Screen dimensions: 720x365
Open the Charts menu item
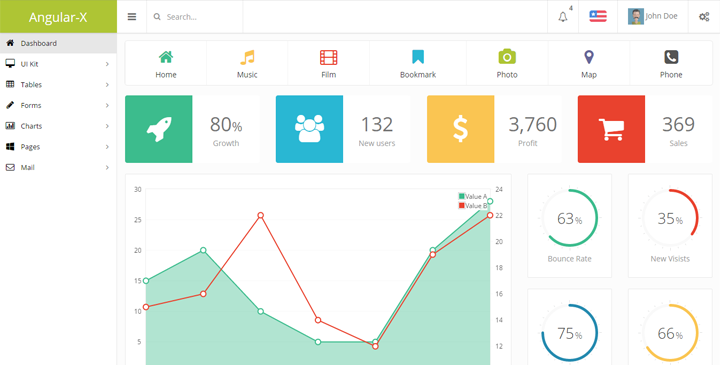pyautogui.click(x=58, y=126)
